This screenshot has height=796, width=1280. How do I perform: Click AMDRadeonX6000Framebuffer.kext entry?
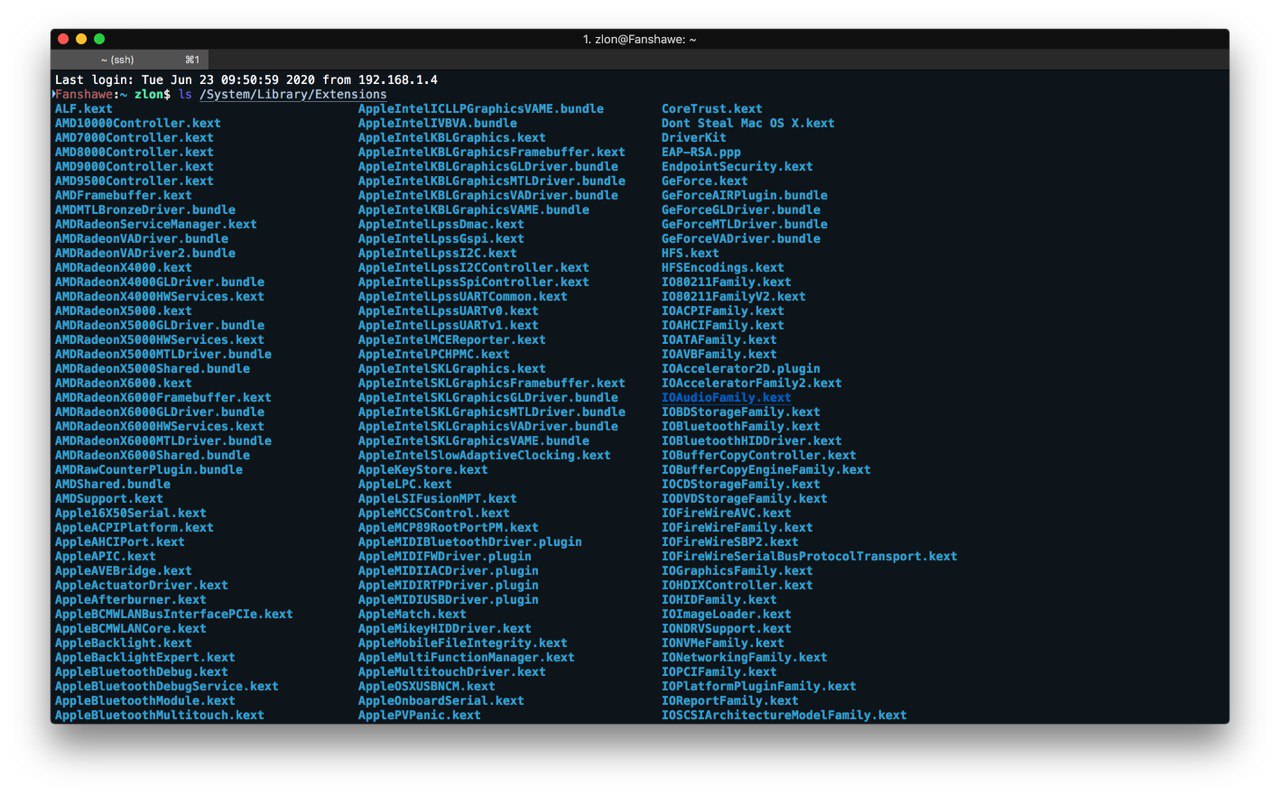click(x=163, y=398)
